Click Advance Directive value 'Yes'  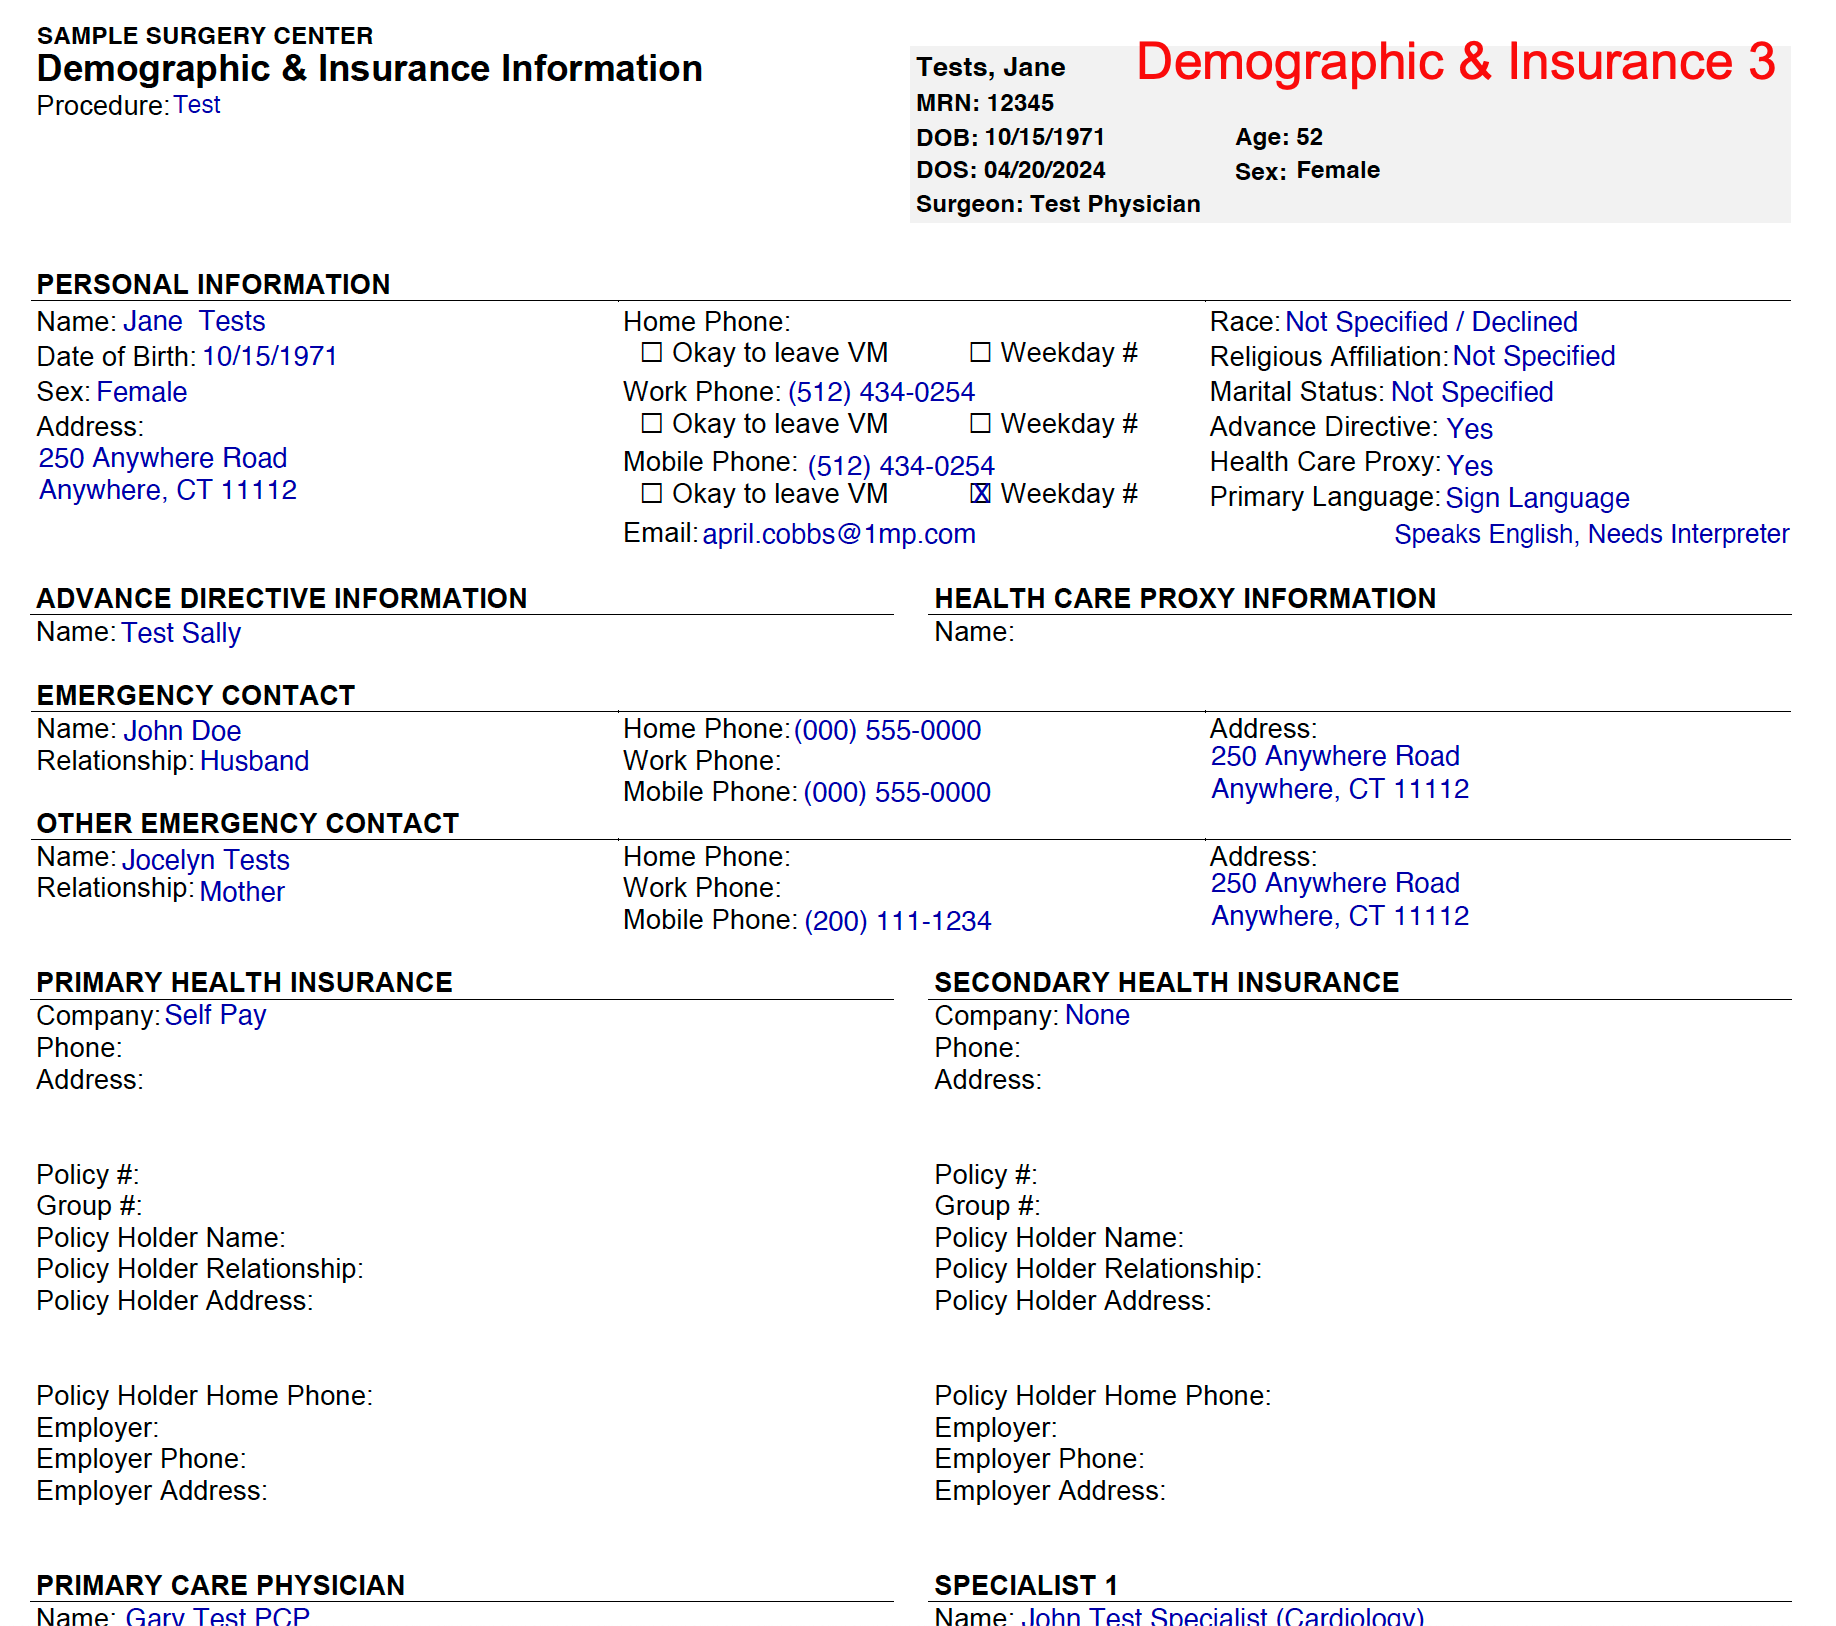tap(1469, 429)
